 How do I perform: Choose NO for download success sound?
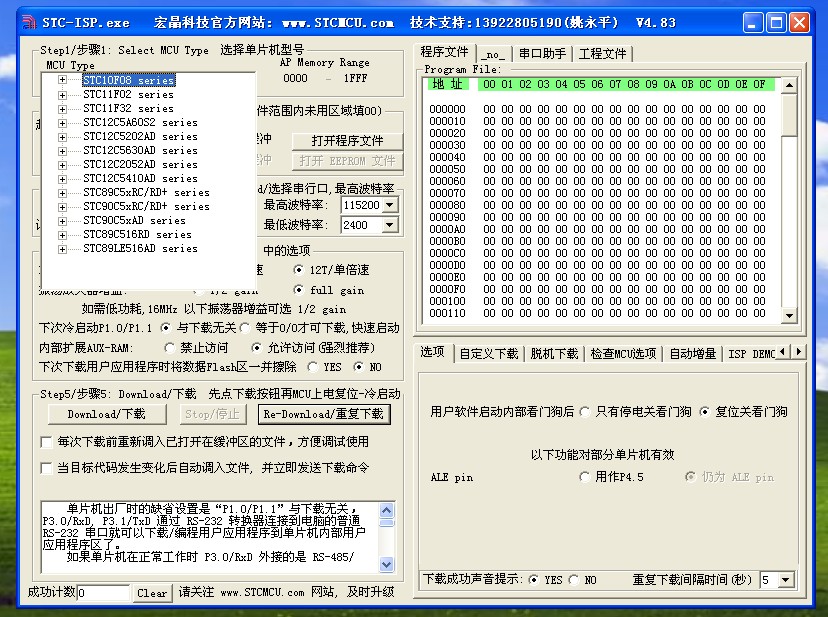pyautogui.click(x=574, y=579)
